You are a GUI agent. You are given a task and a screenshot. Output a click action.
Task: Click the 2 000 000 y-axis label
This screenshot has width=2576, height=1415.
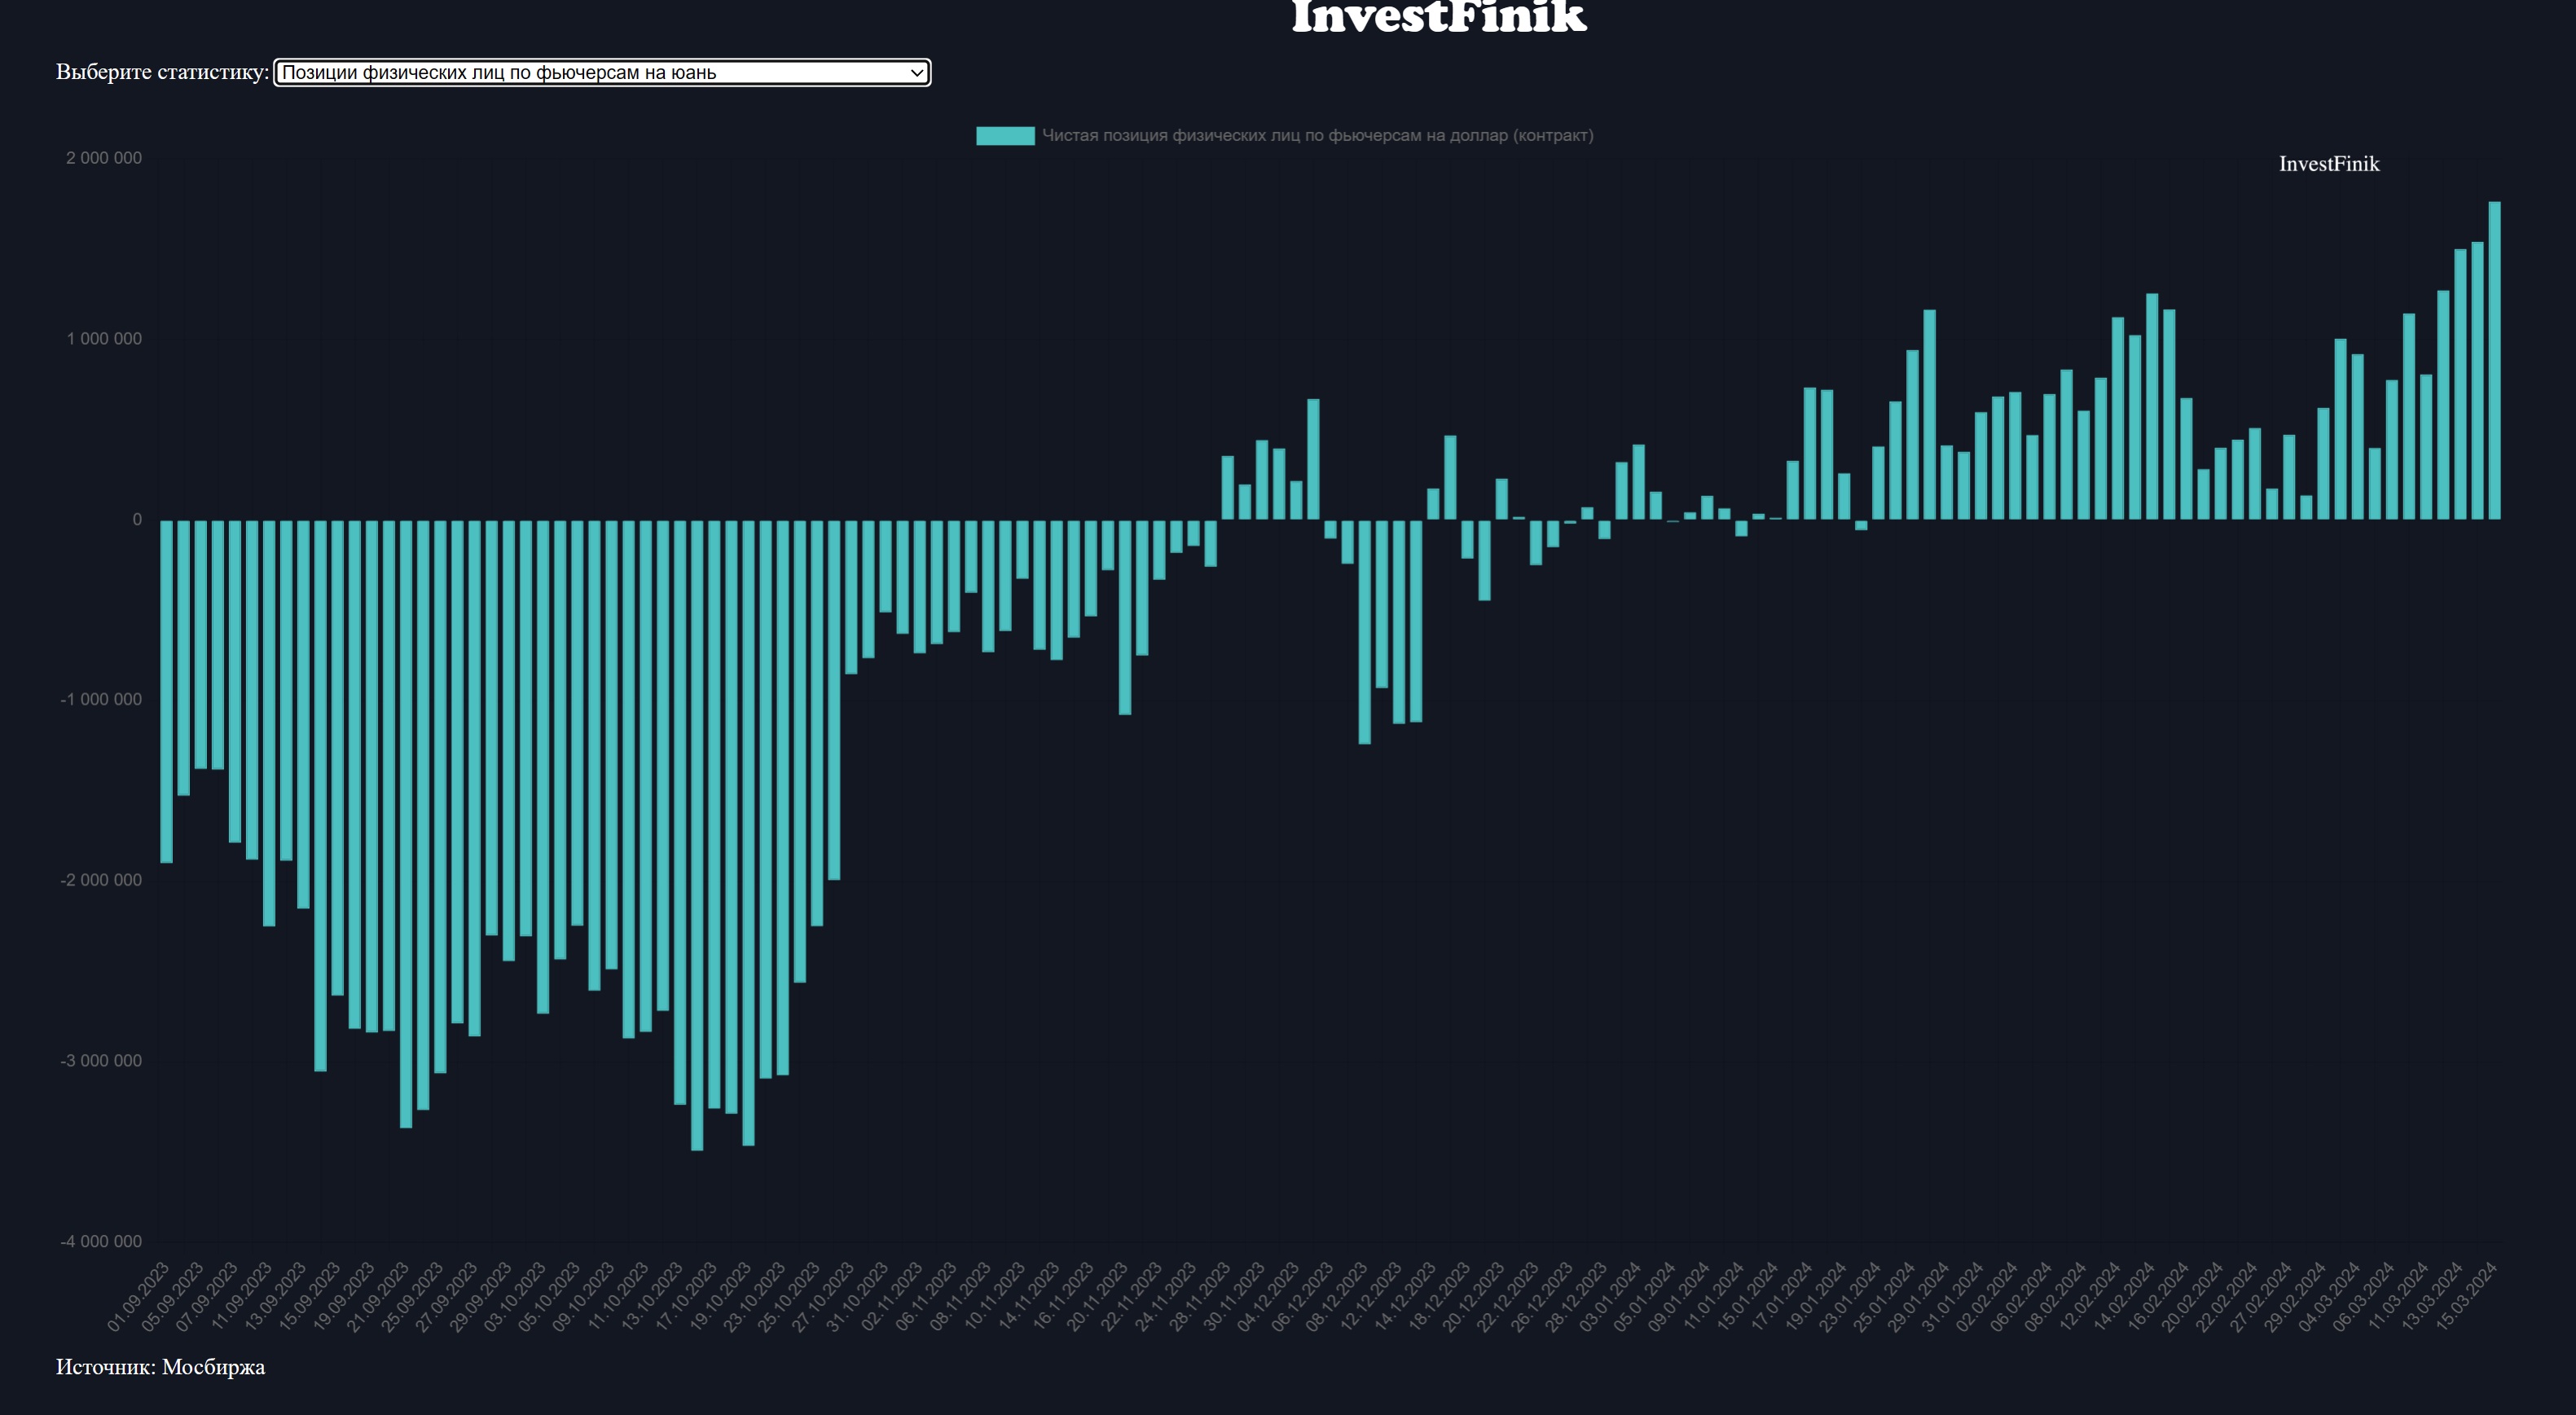click(x=104, y=158)
